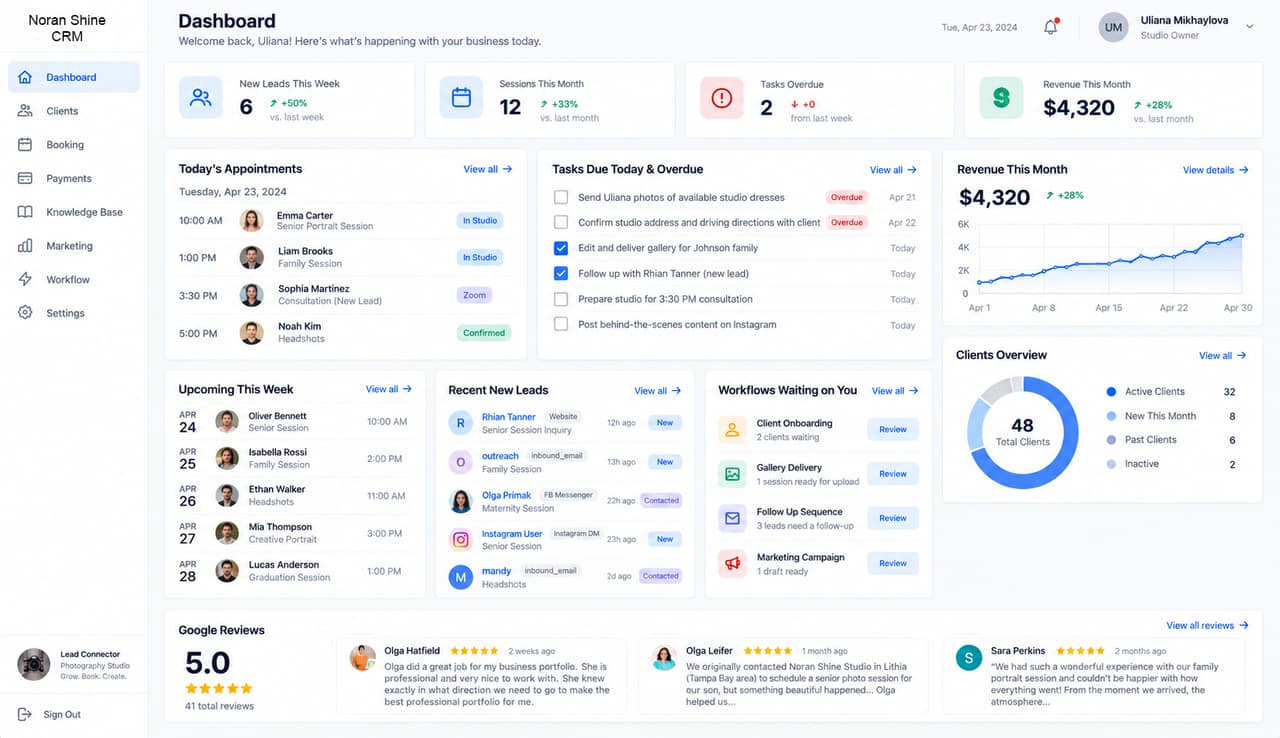Click the Marketing bar chart icon
The width and height of the screenshot is (1280, 738).
point(25,246)
